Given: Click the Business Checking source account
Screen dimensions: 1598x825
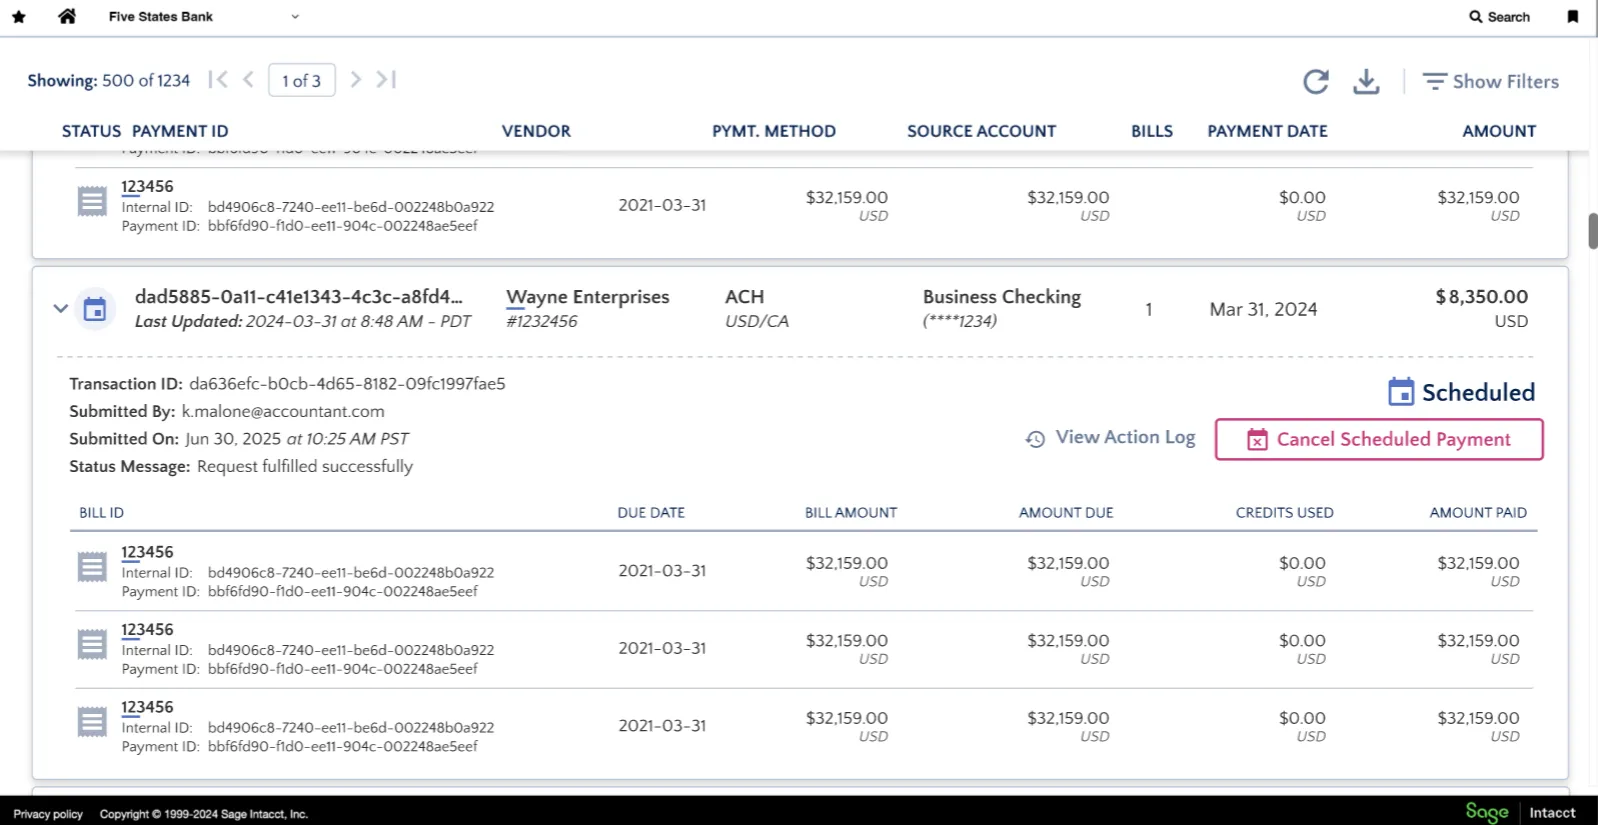Looking at the screenshot, I should click(1002, 297).
